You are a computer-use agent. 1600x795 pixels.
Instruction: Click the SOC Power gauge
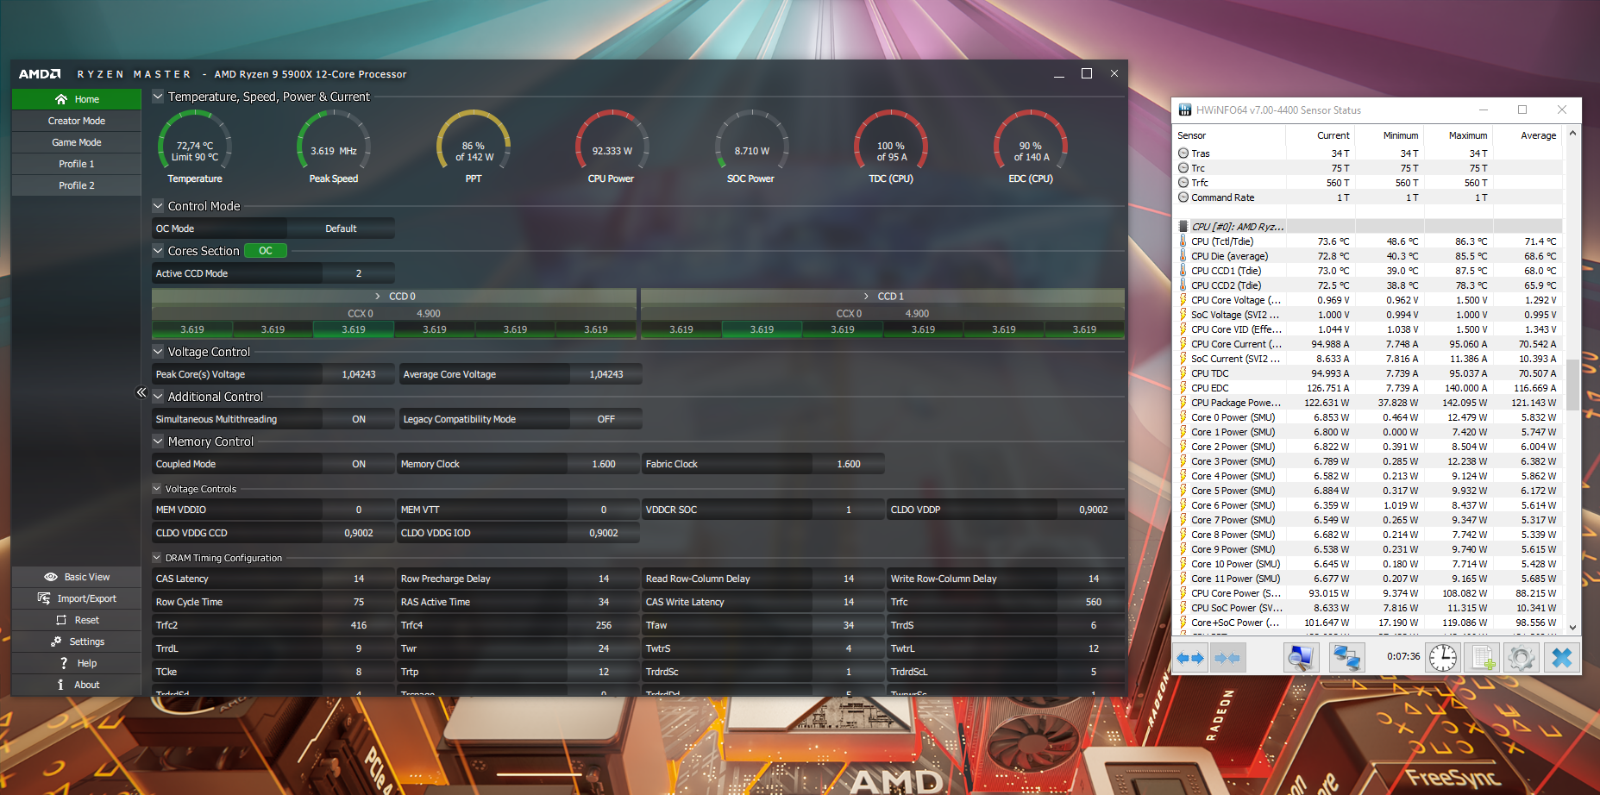(x=751, y=146)
